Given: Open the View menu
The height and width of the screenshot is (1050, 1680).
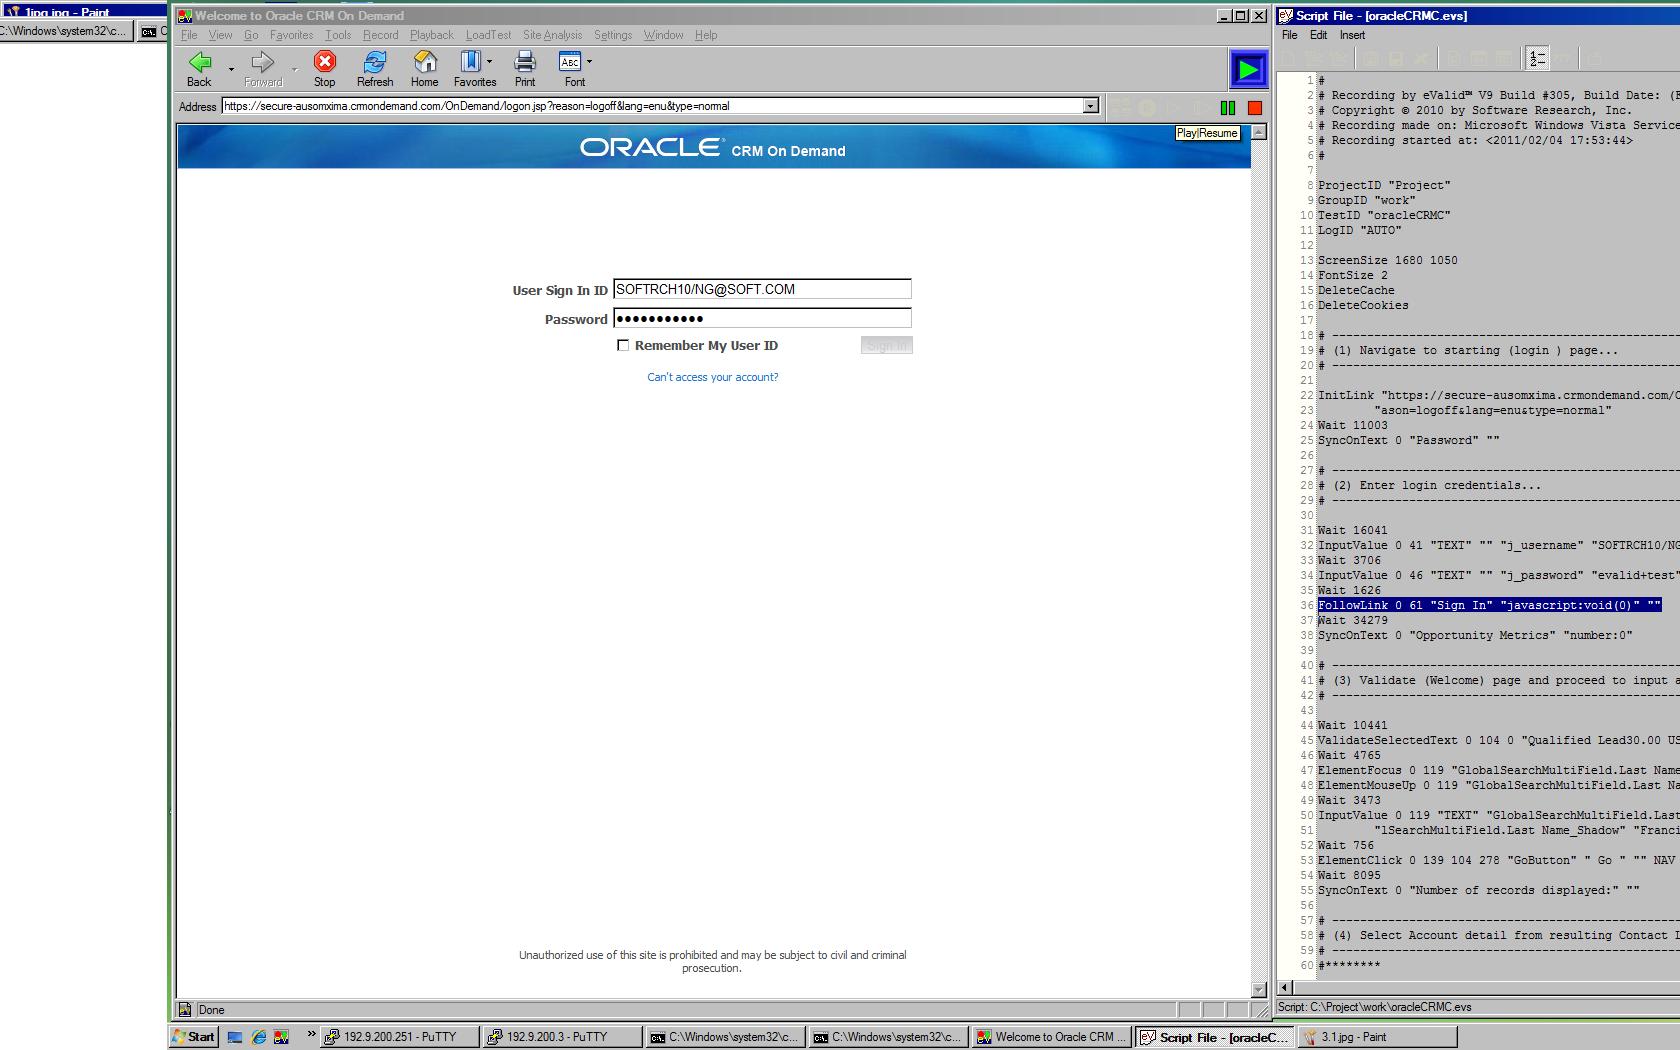Looking at the screenshot, I should click(x=220, y=35).
